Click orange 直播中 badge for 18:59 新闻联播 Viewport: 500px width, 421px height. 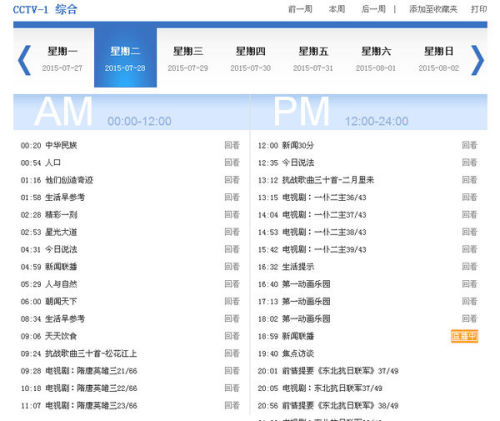(x=465, y=336)
